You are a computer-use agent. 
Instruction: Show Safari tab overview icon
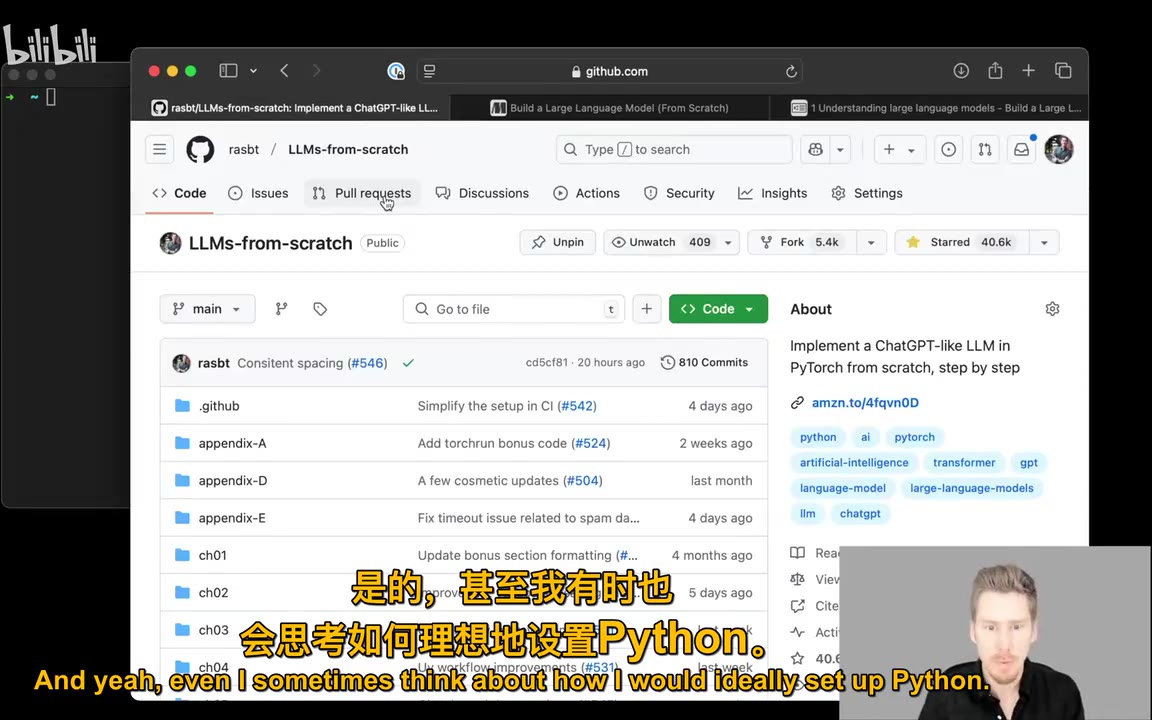pyautogui.click(x=1063, y=71)
